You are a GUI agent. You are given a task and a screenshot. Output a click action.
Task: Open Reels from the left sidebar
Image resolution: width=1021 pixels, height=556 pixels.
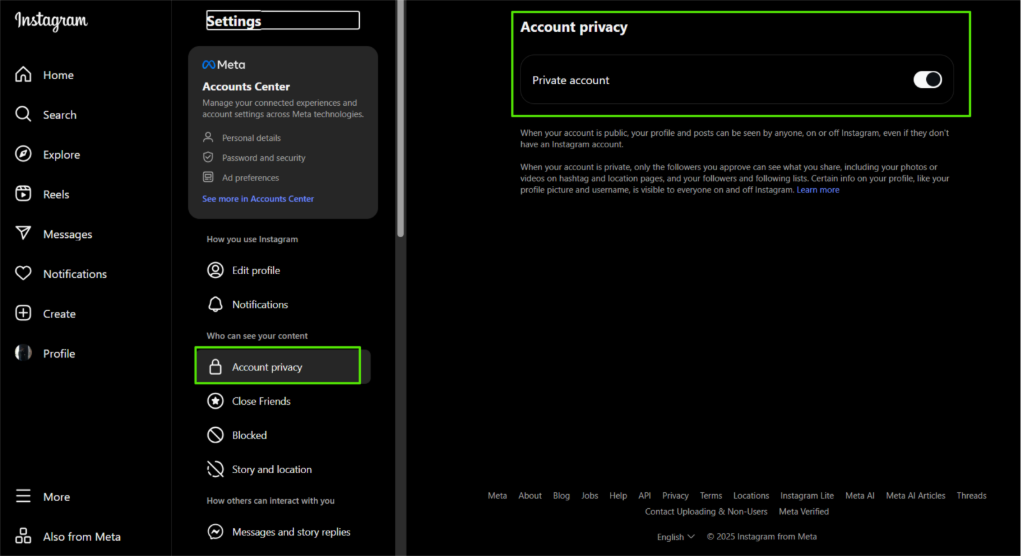coord(23,194)
